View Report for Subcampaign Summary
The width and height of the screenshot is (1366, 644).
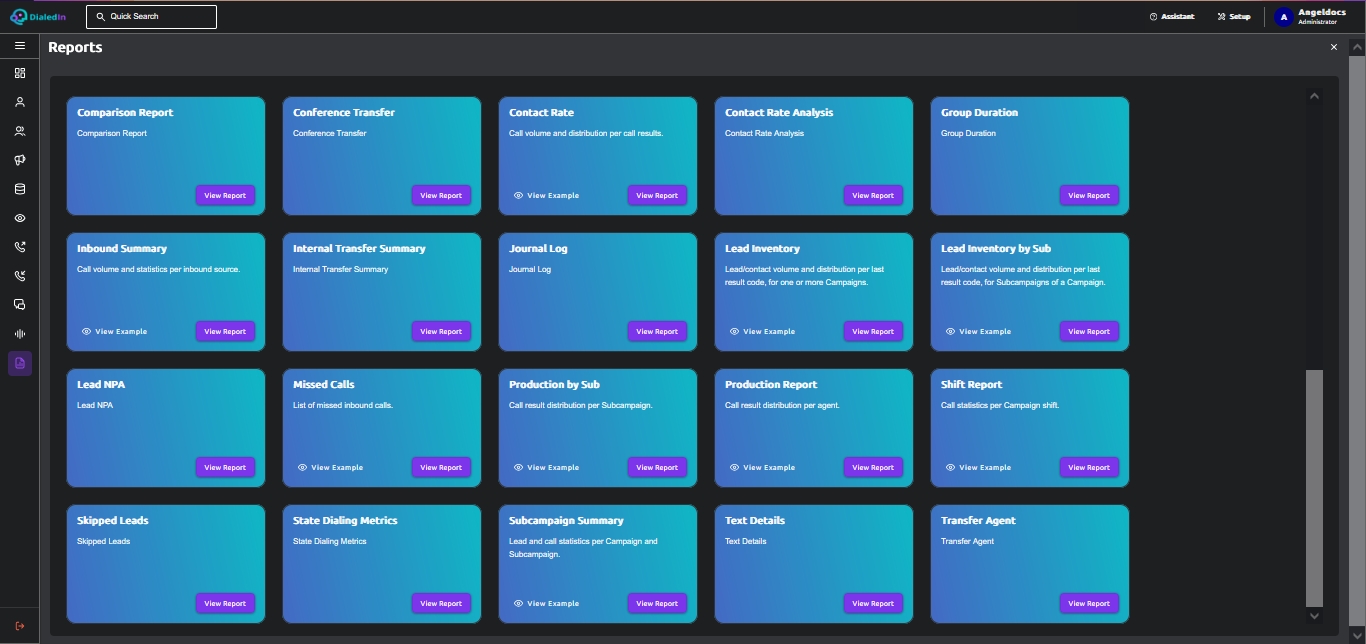coord(657,604)
